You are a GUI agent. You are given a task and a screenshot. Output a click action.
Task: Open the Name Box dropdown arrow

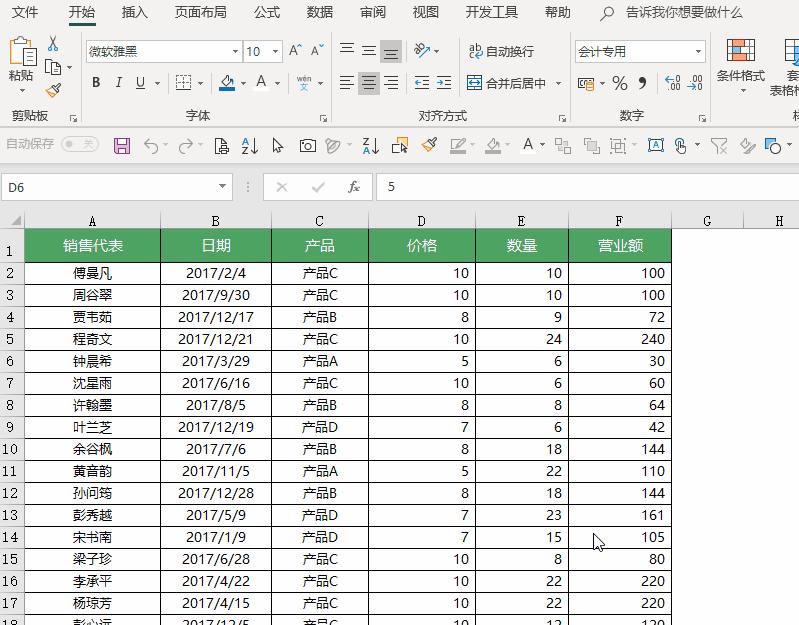coord(222,186)
